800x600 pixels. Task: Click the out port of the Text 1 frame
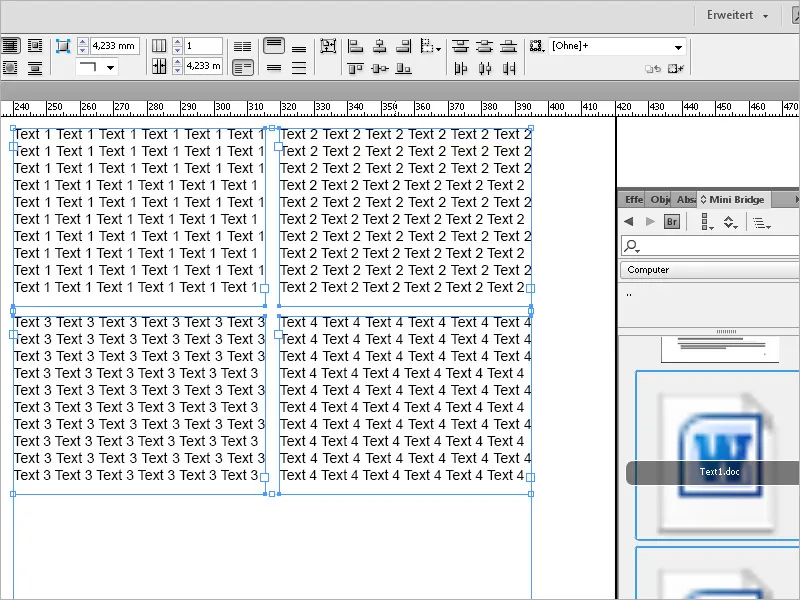point(264,289)
